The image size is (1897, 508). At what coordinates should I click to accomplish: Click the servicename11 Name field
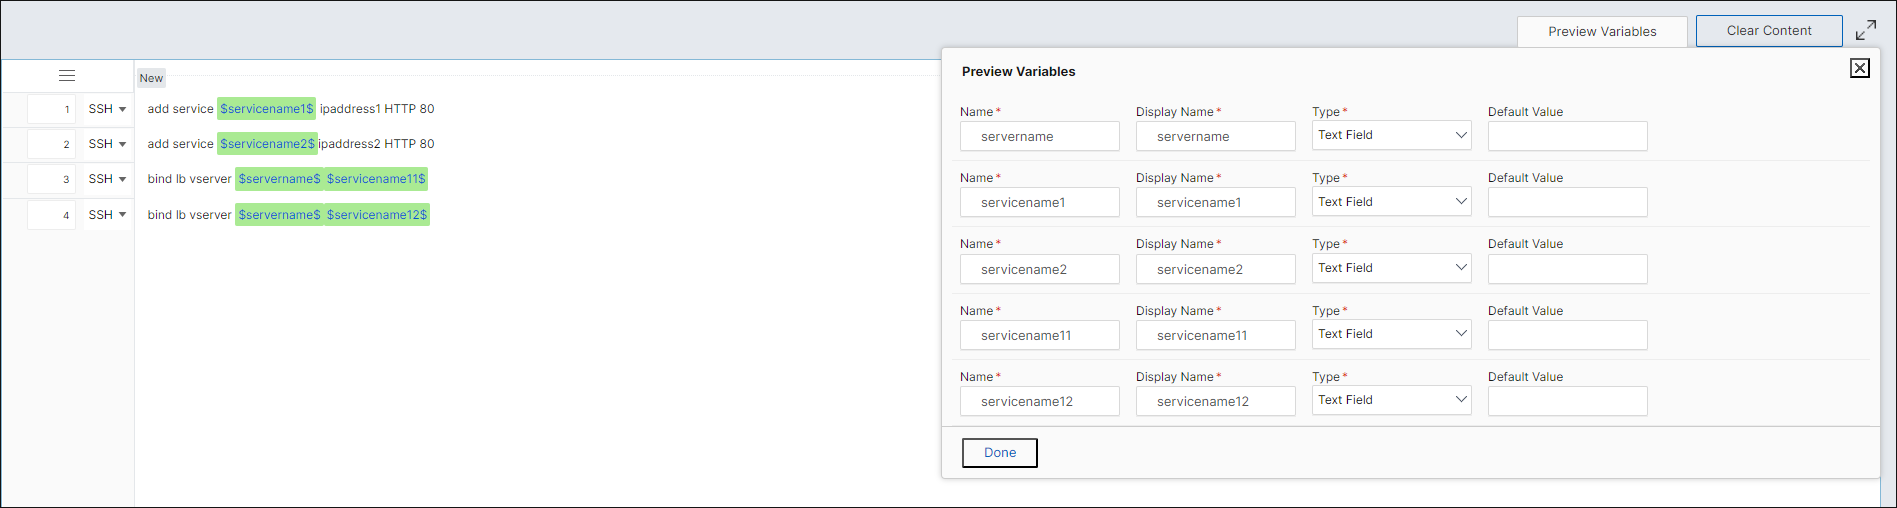[x=1040, y=335]
